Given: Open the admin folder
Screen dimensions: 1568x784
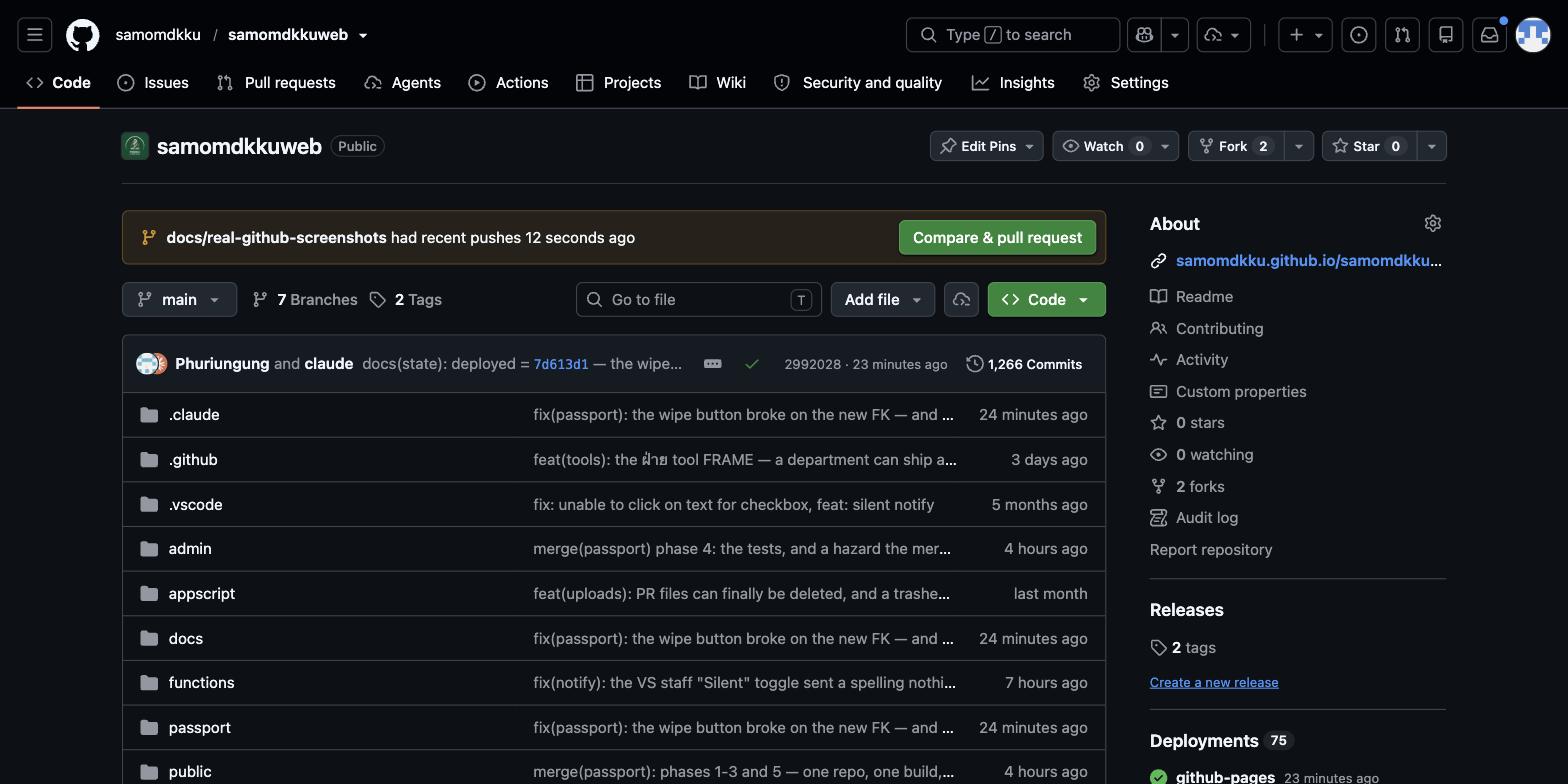Looking at the screenshot, I should point(190,549).
